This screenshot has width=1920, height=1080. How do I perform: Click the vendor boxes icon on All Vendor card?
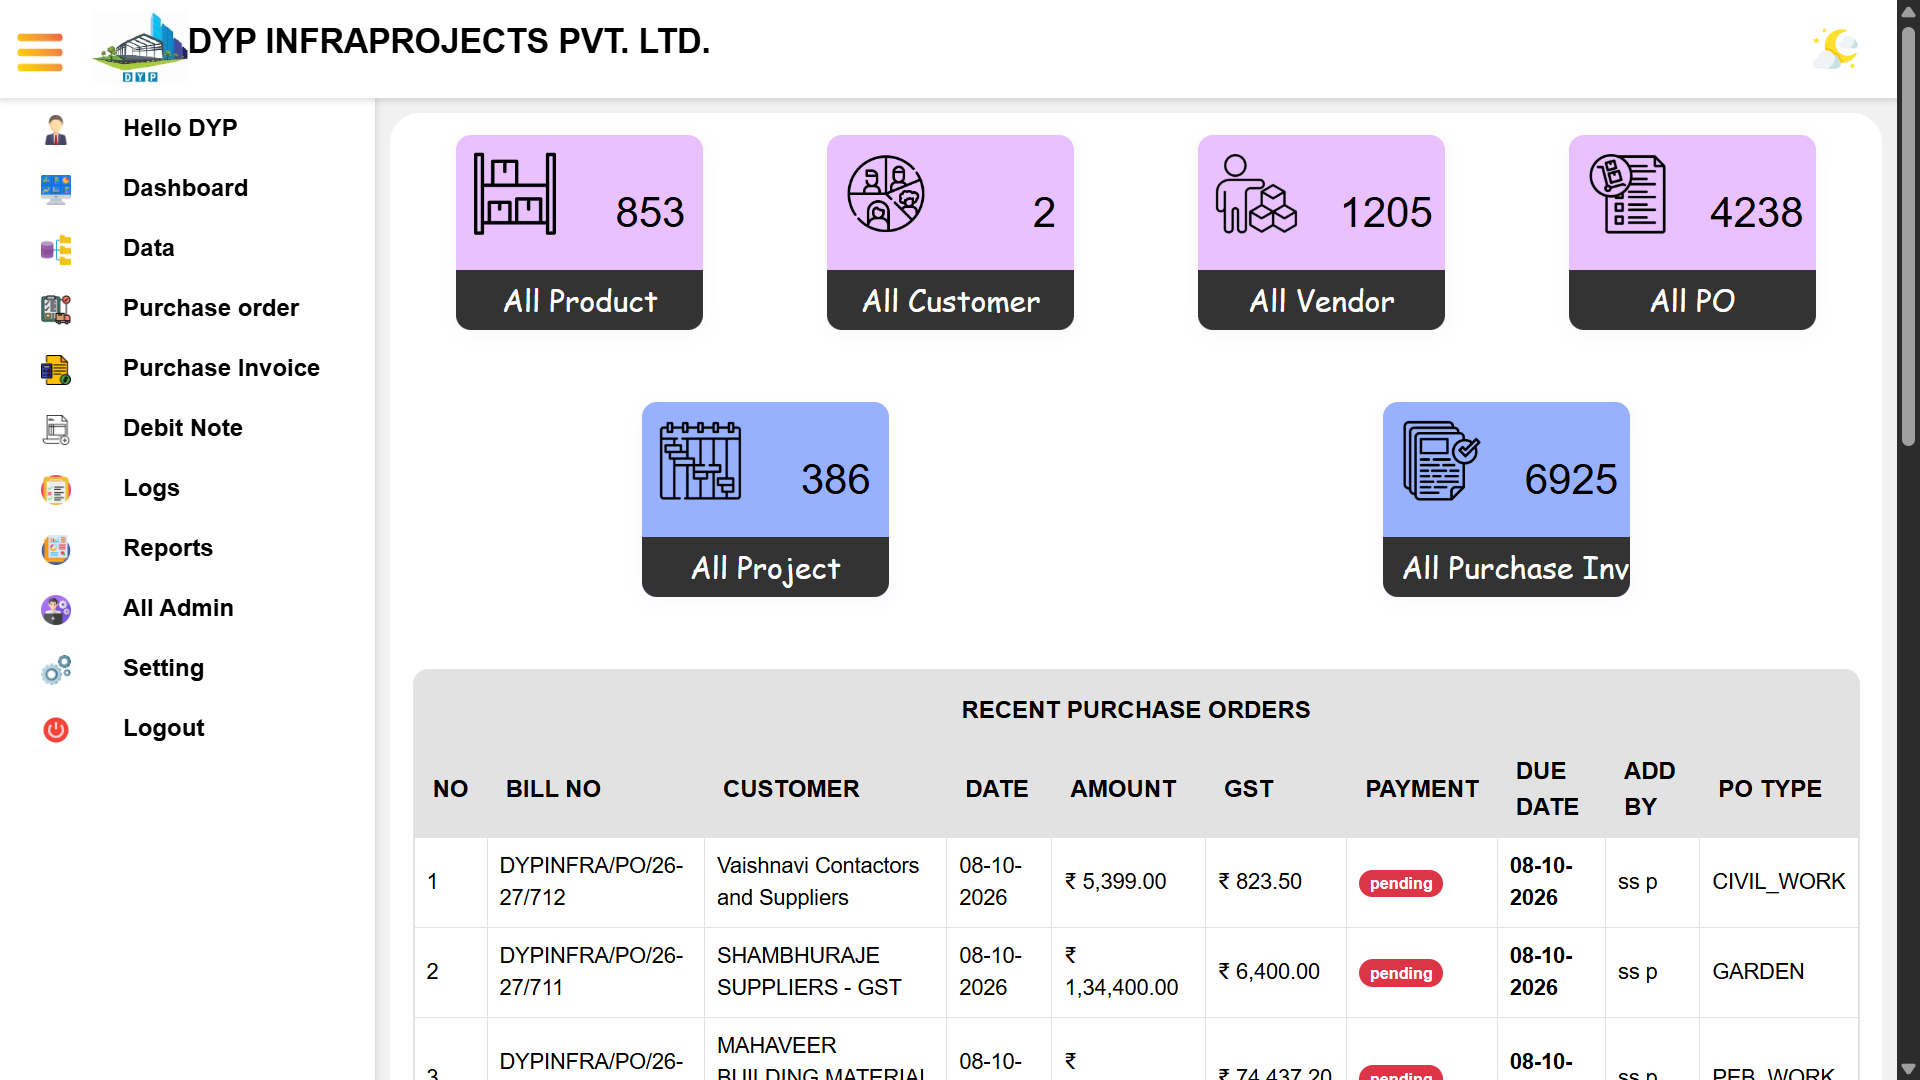[x=1256, y=194]
